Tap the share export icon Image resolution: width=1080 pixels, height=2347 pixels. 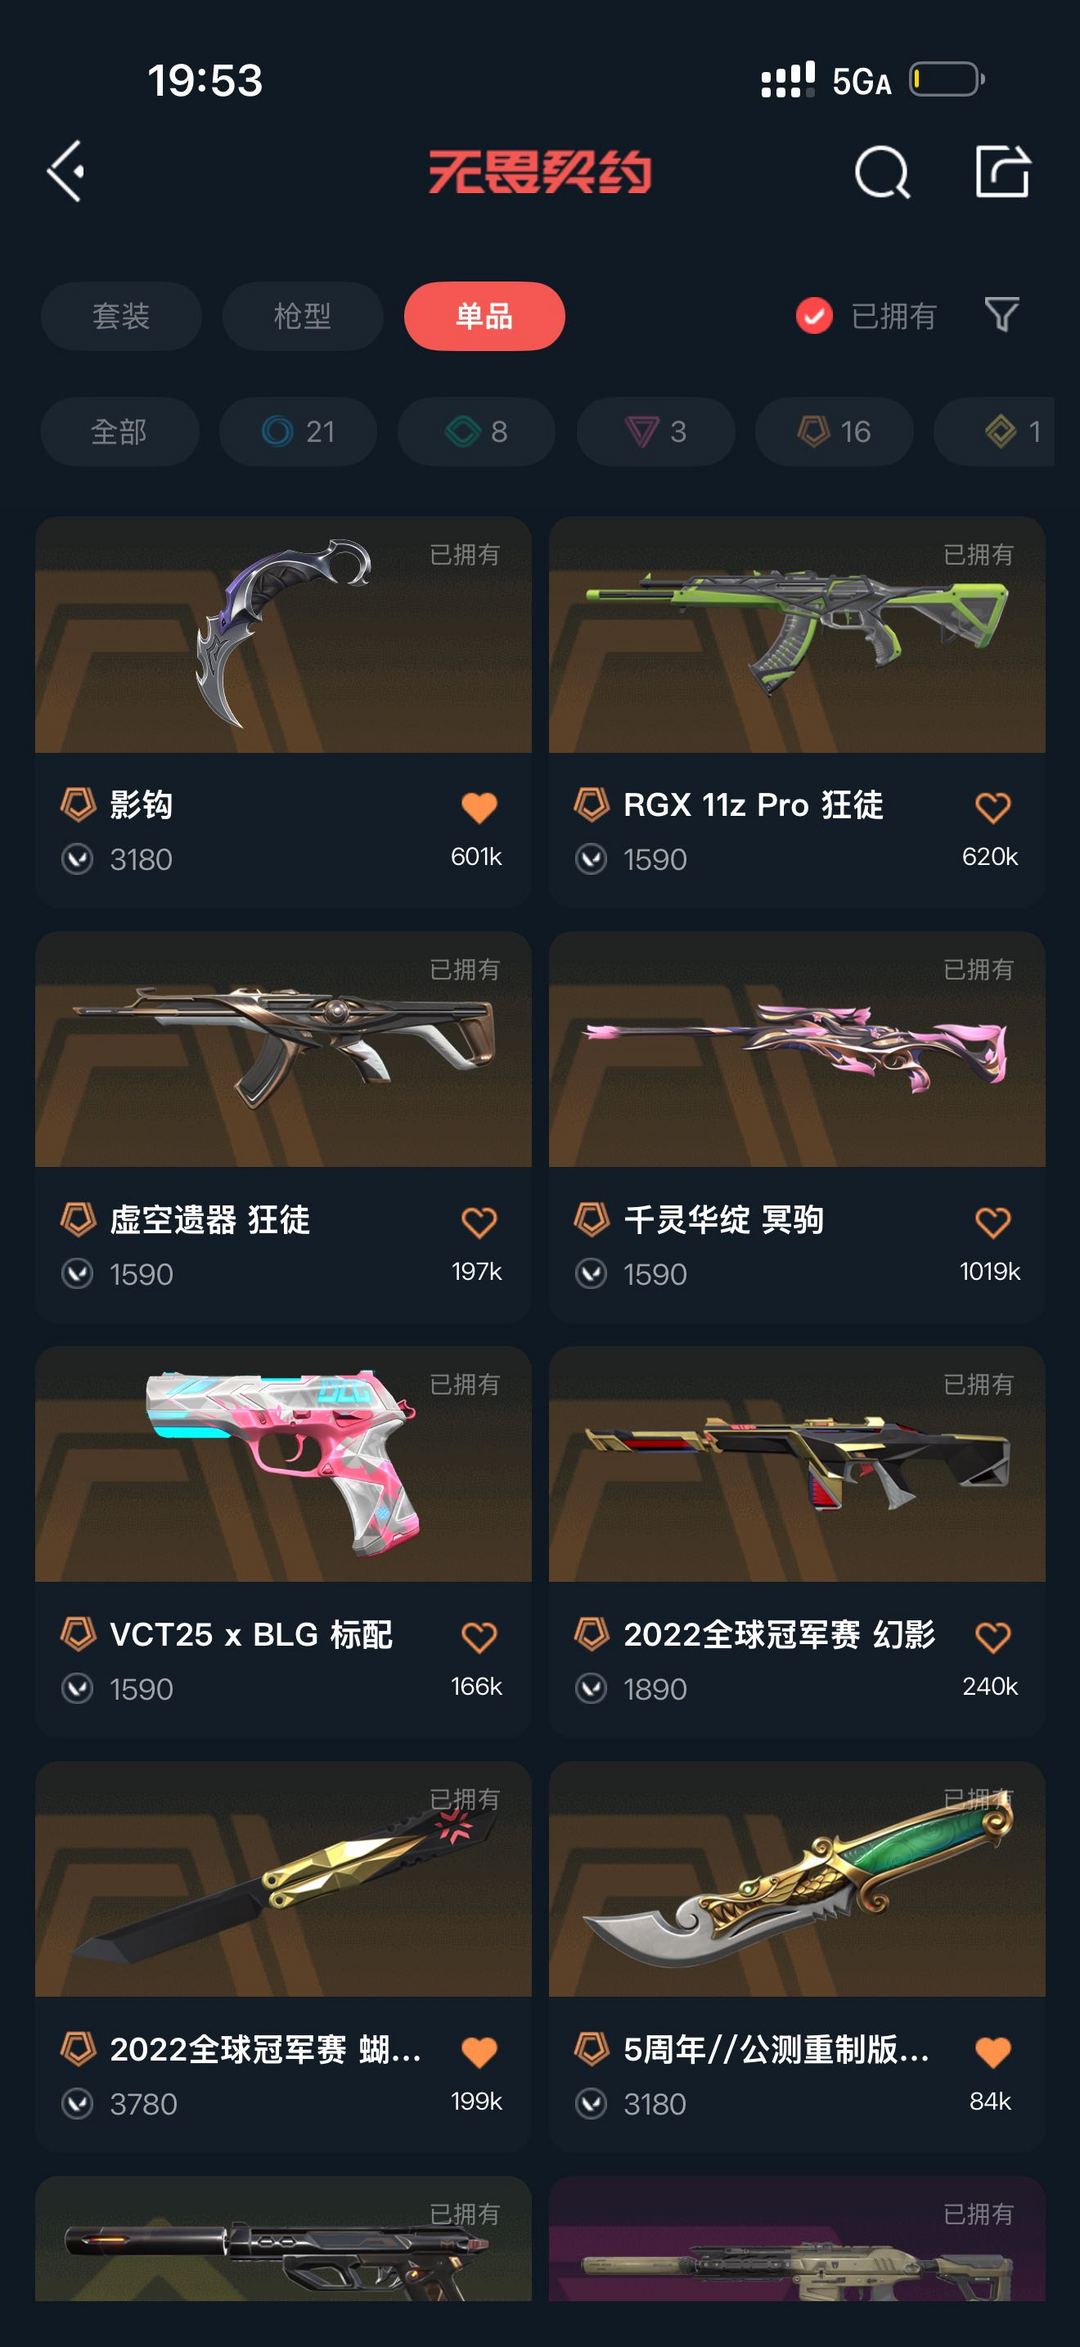pos(1003,171)
